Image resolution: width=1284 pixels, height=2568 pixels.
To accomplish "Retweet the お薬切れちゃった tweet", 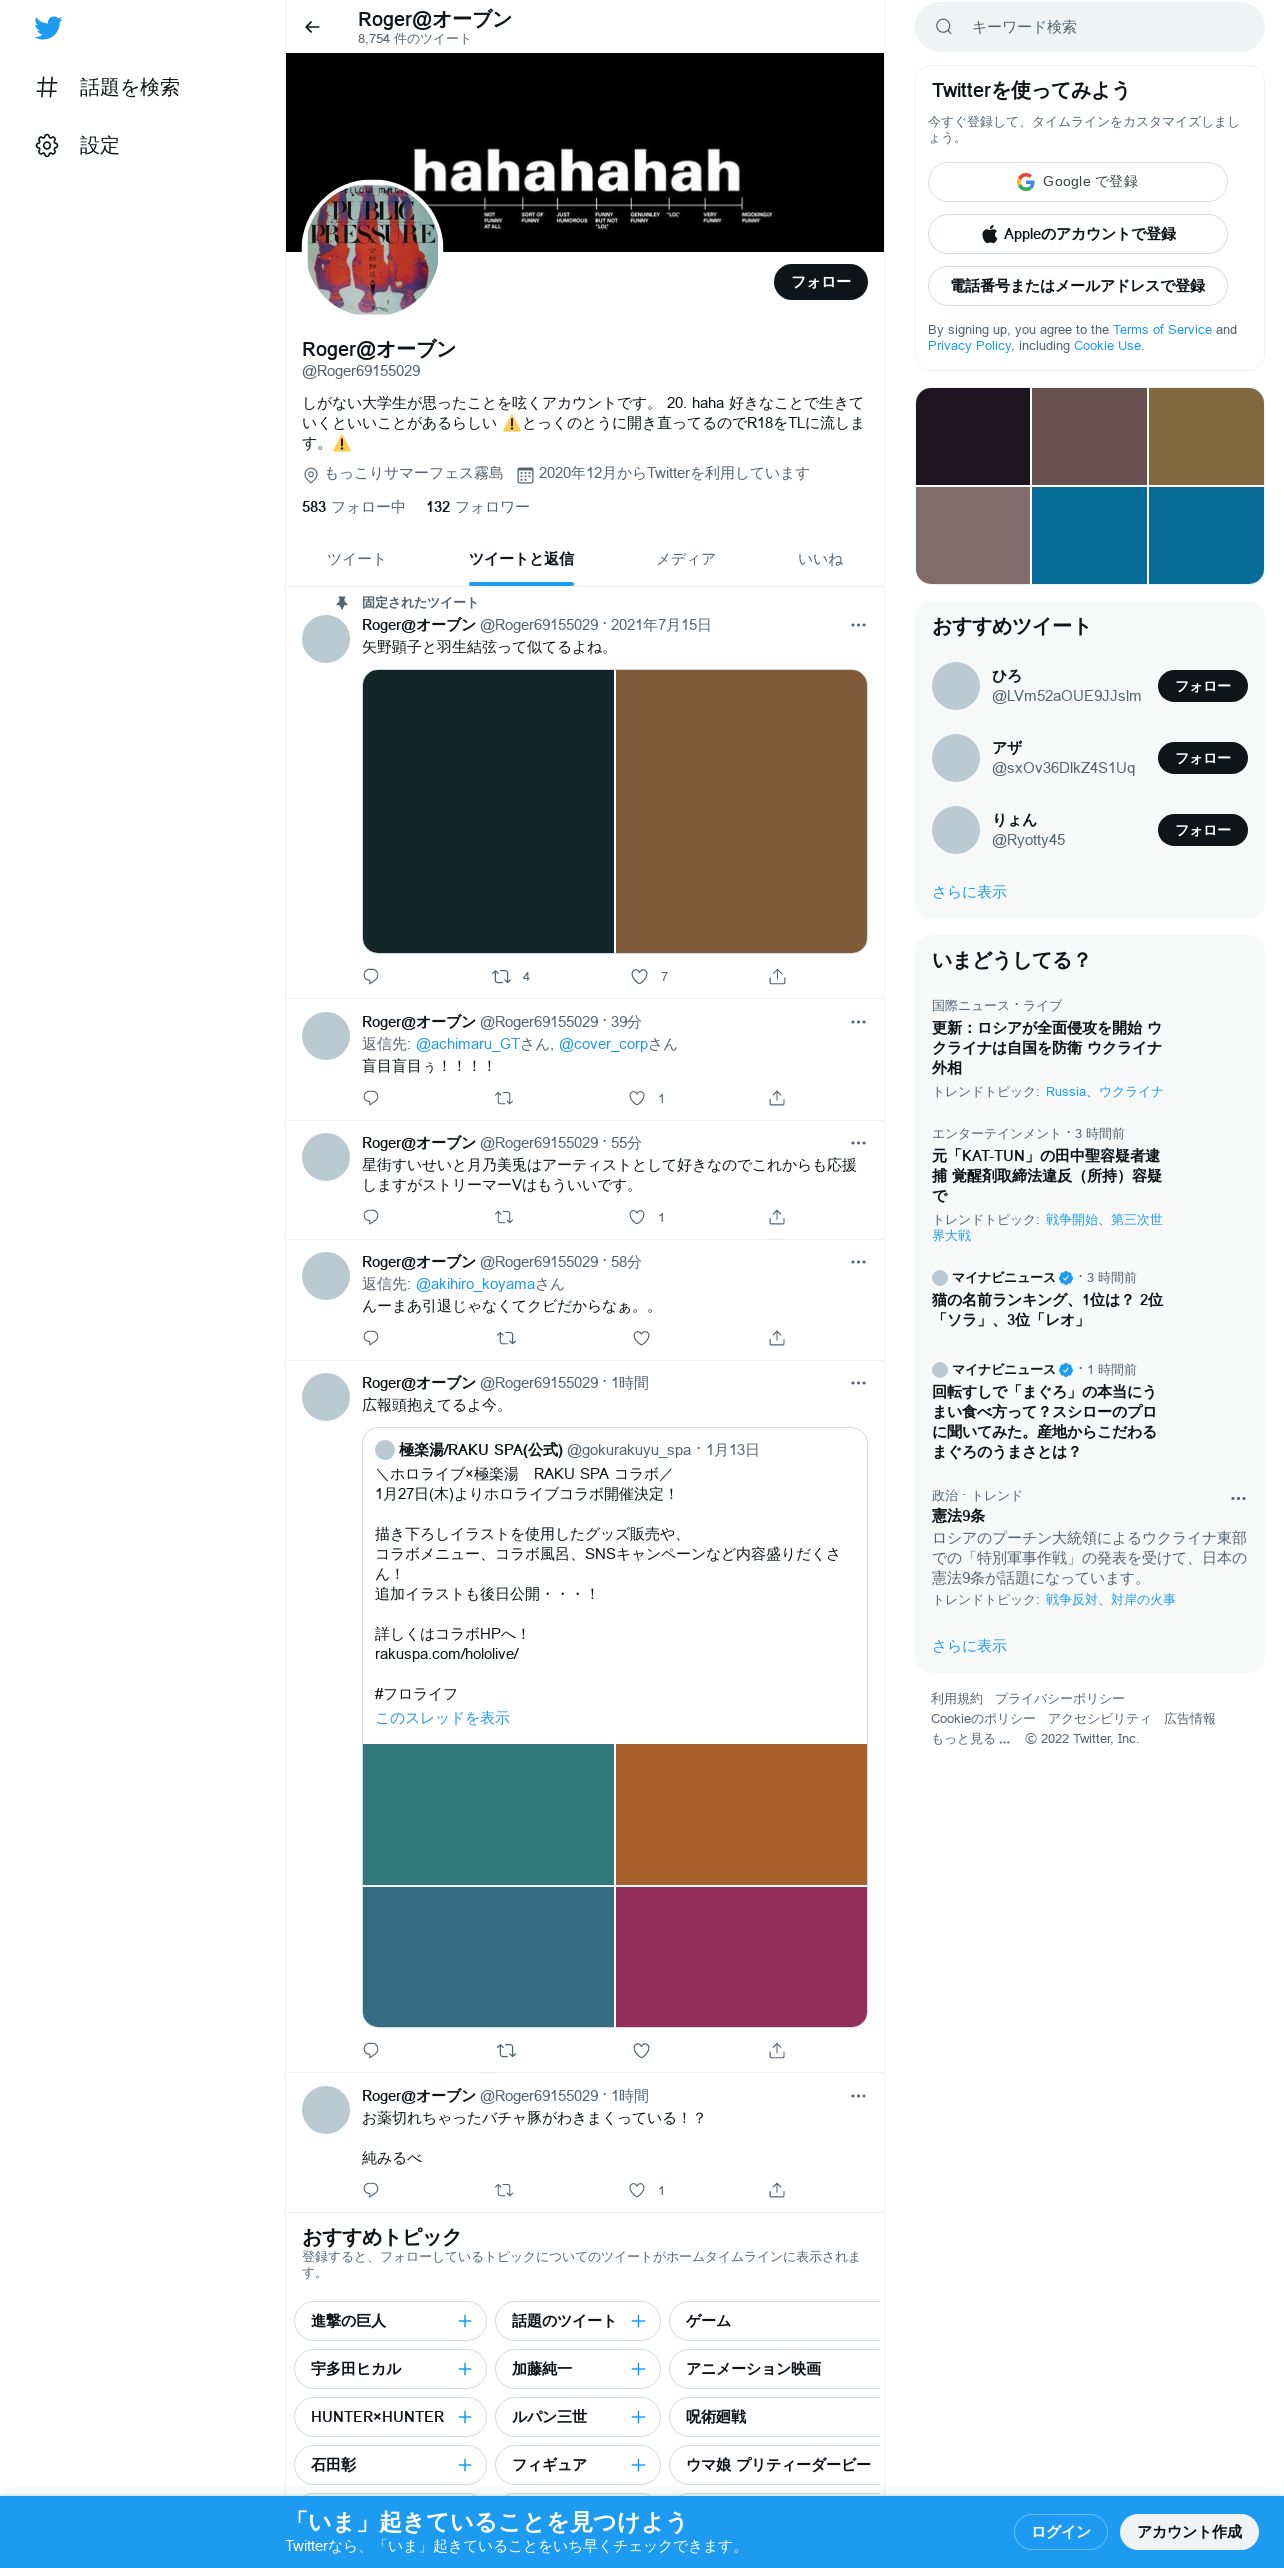I will pos(504,2190).
